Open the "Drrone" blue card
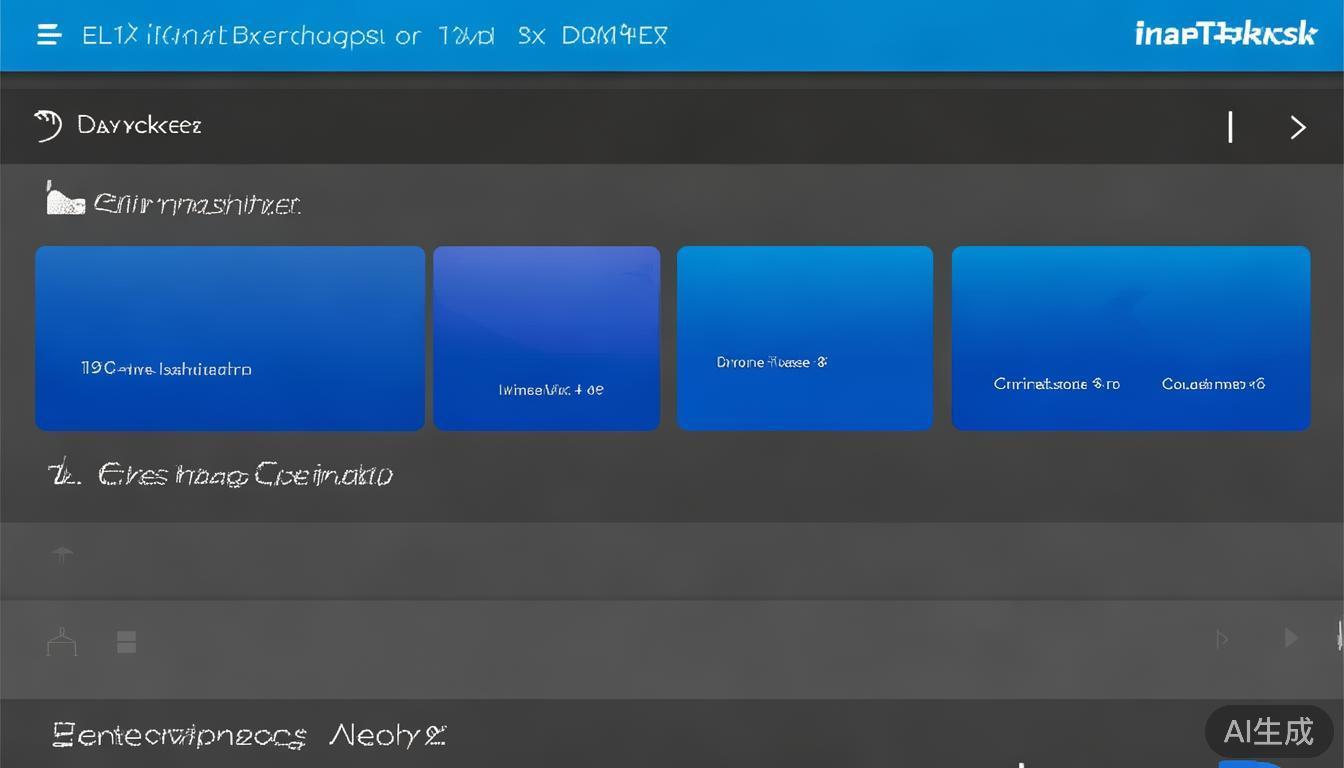 [804, 338]
